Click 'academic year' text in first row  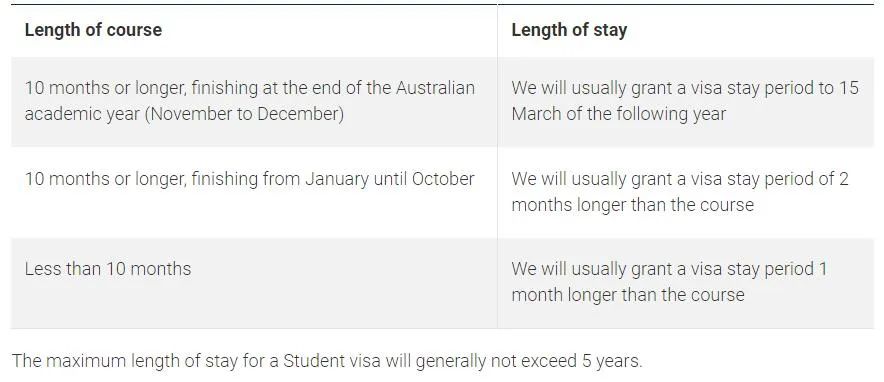[x=81, y=114]
